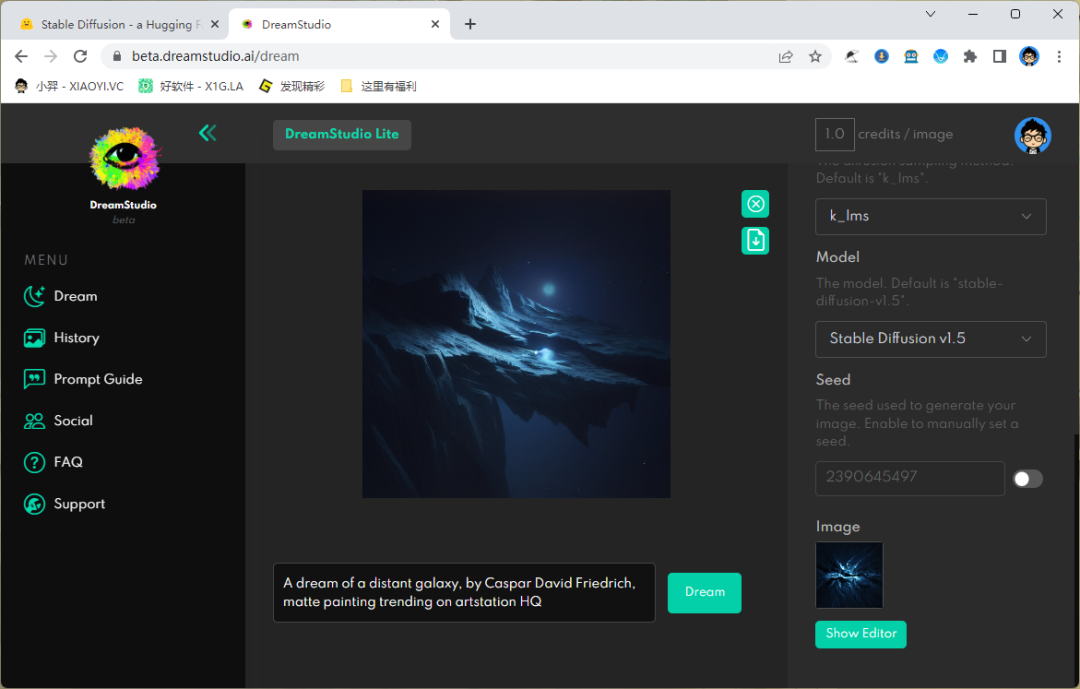Close the Stable Diffusion Hugging Face tab
Screen dimensions: 1080x689
(x=215, y=24)
